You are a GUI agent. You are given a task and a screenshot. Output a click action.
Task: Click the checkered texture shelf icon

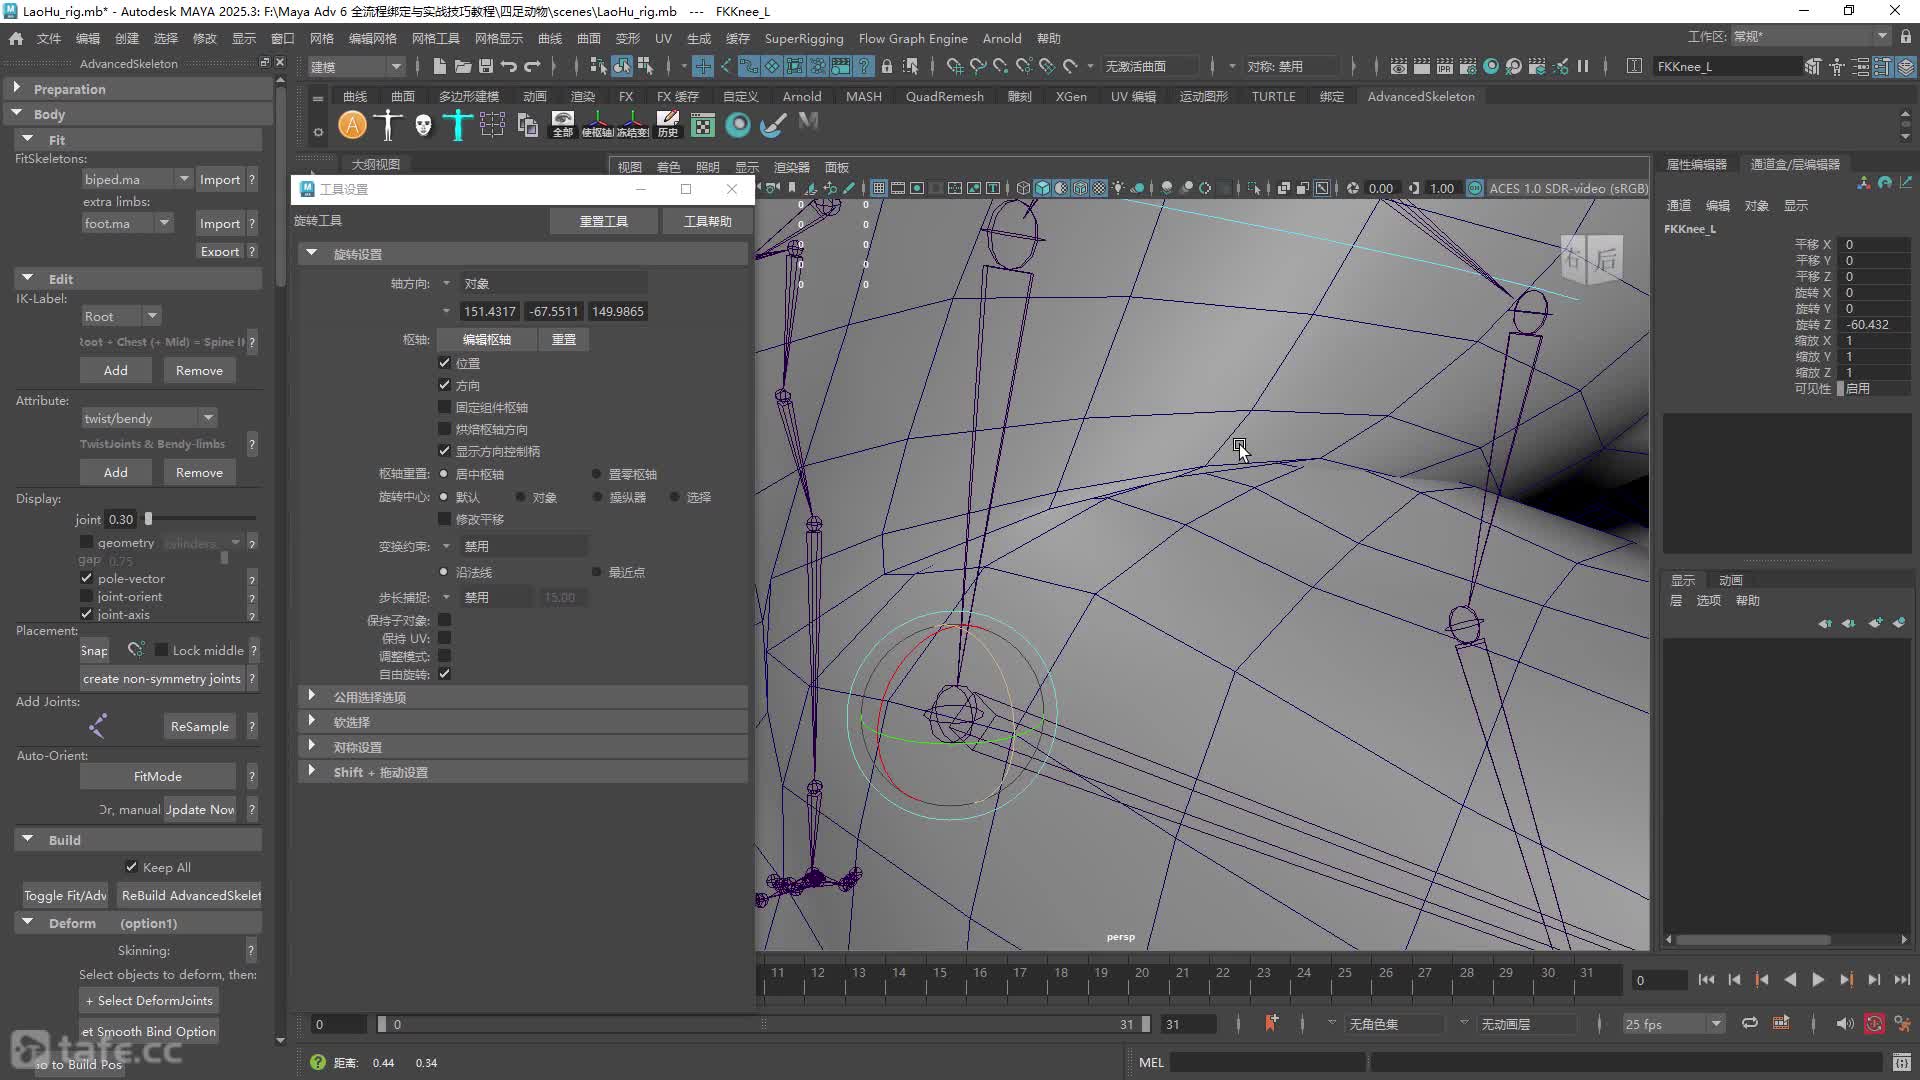click(703, 125)
